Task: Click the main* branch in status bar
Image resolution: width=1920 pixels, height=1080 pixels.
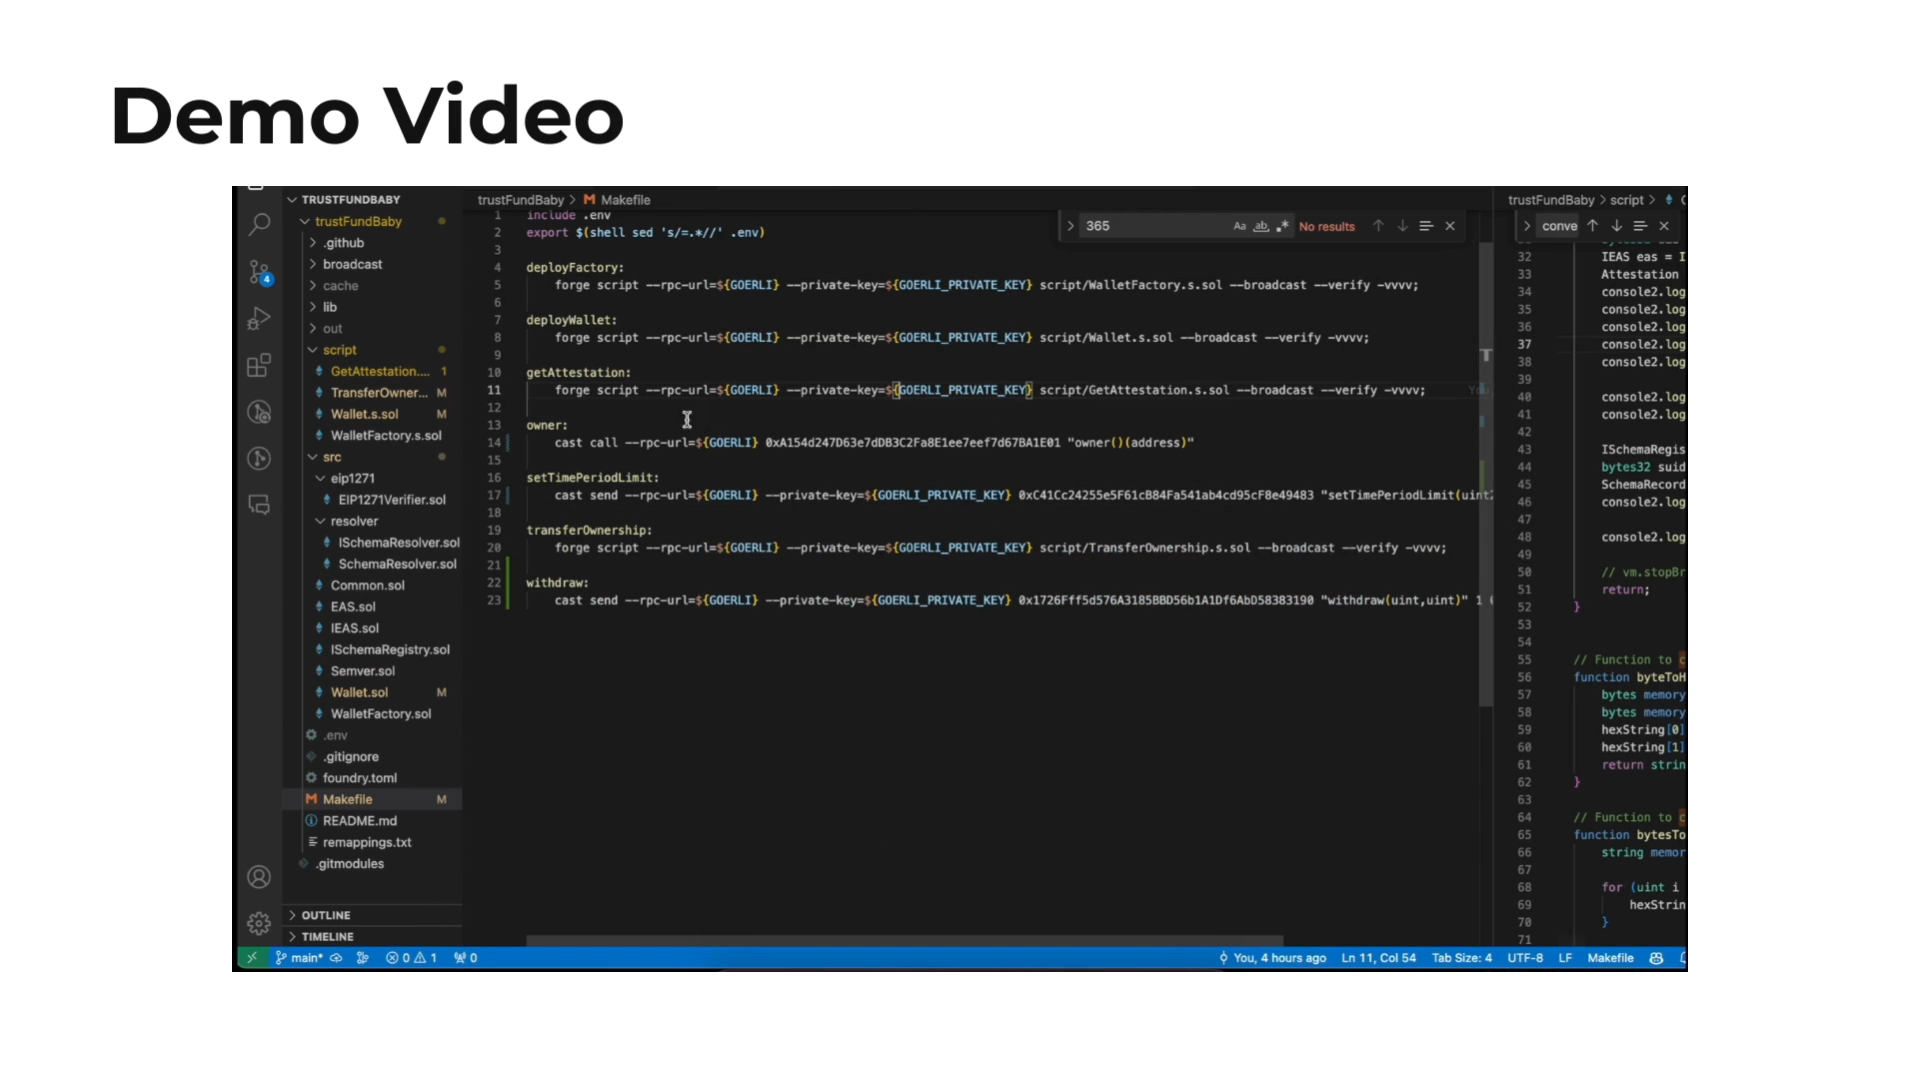Action: (x=299, y=958)
